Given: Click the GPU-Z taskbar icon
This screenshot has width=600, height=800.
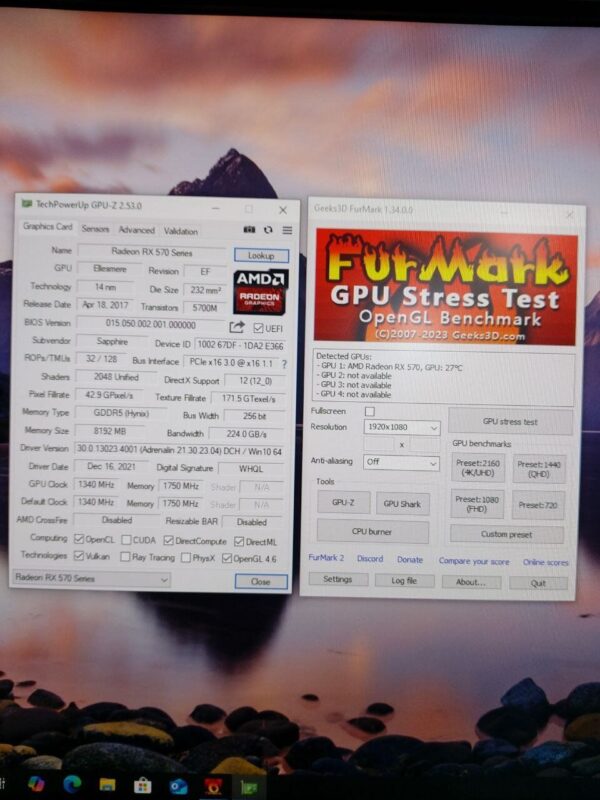Looking at the screenshot, I should click(x=249, y=787).
